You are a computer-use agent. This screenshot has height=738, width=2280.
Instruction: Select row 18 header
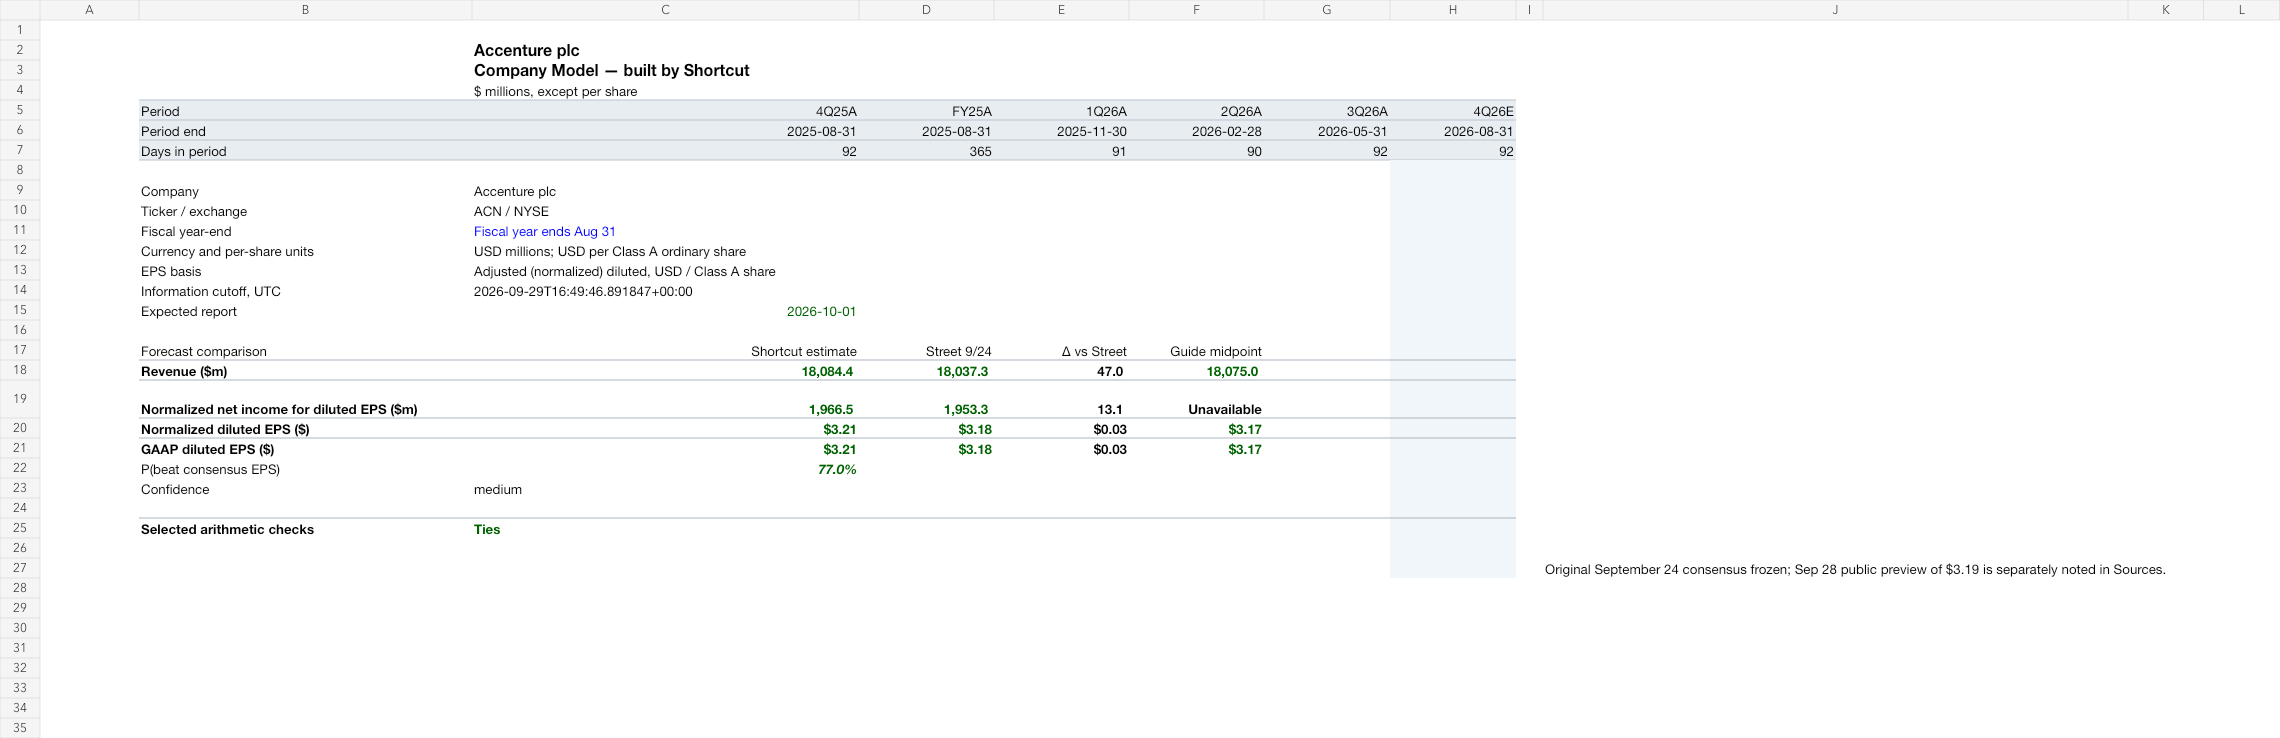tap(20, 370)
